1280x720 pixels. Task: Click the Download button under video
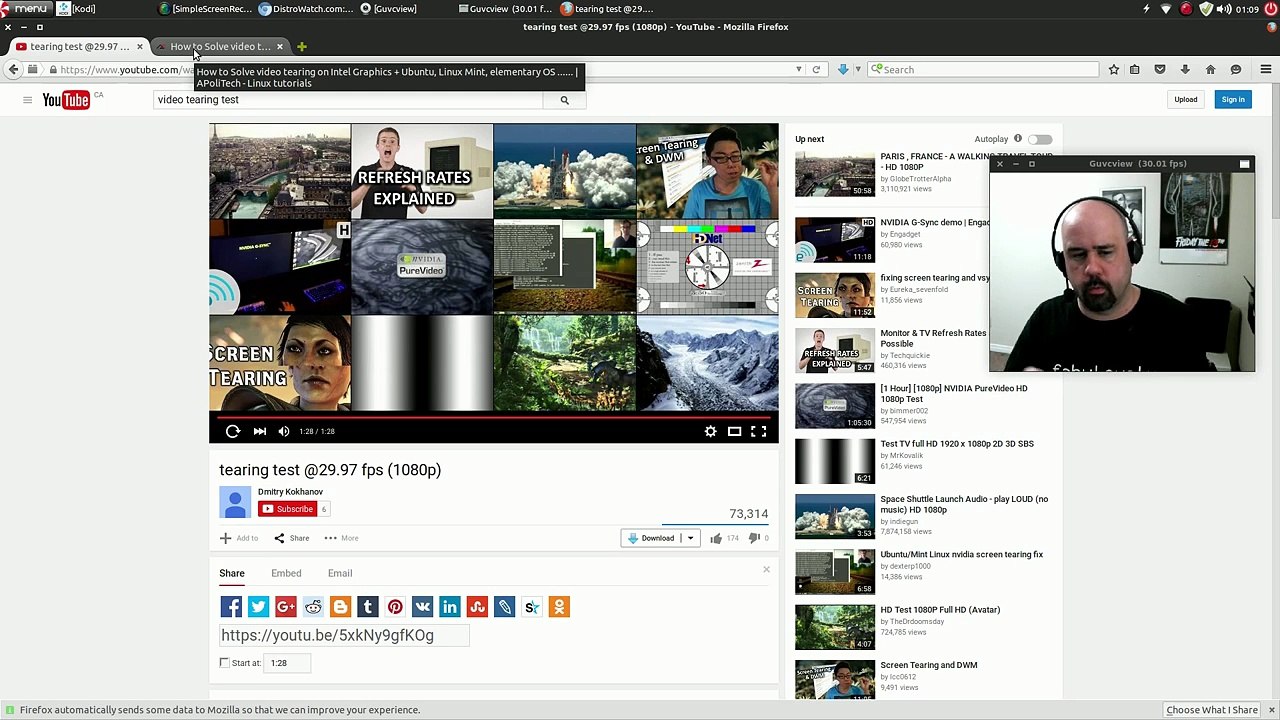pos(651,538)
